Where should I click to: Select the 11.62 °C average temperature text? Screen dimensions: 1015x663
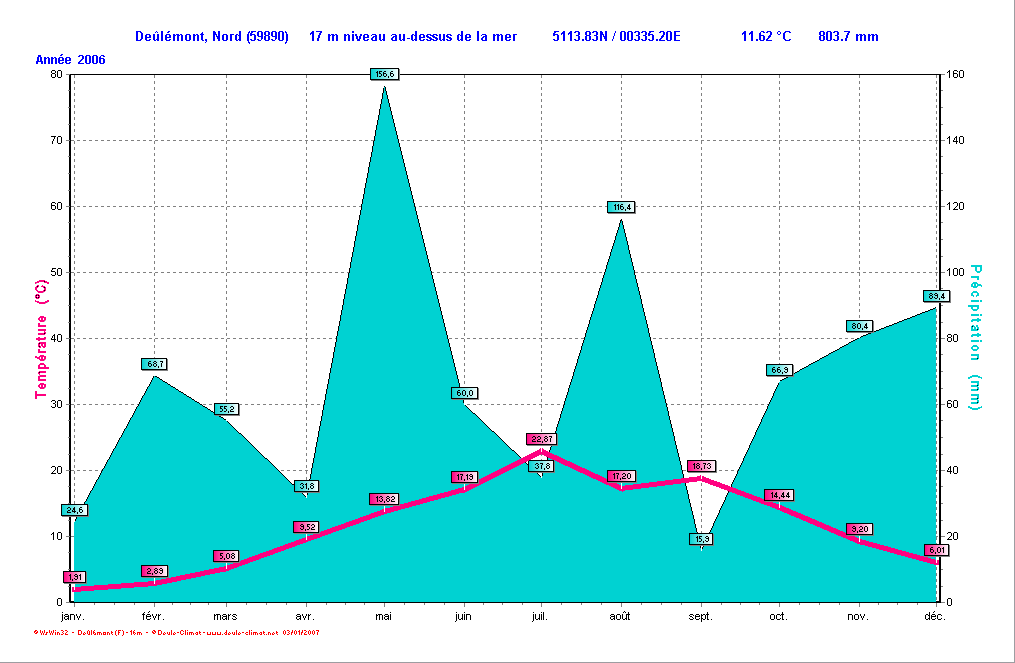point(765,37)
